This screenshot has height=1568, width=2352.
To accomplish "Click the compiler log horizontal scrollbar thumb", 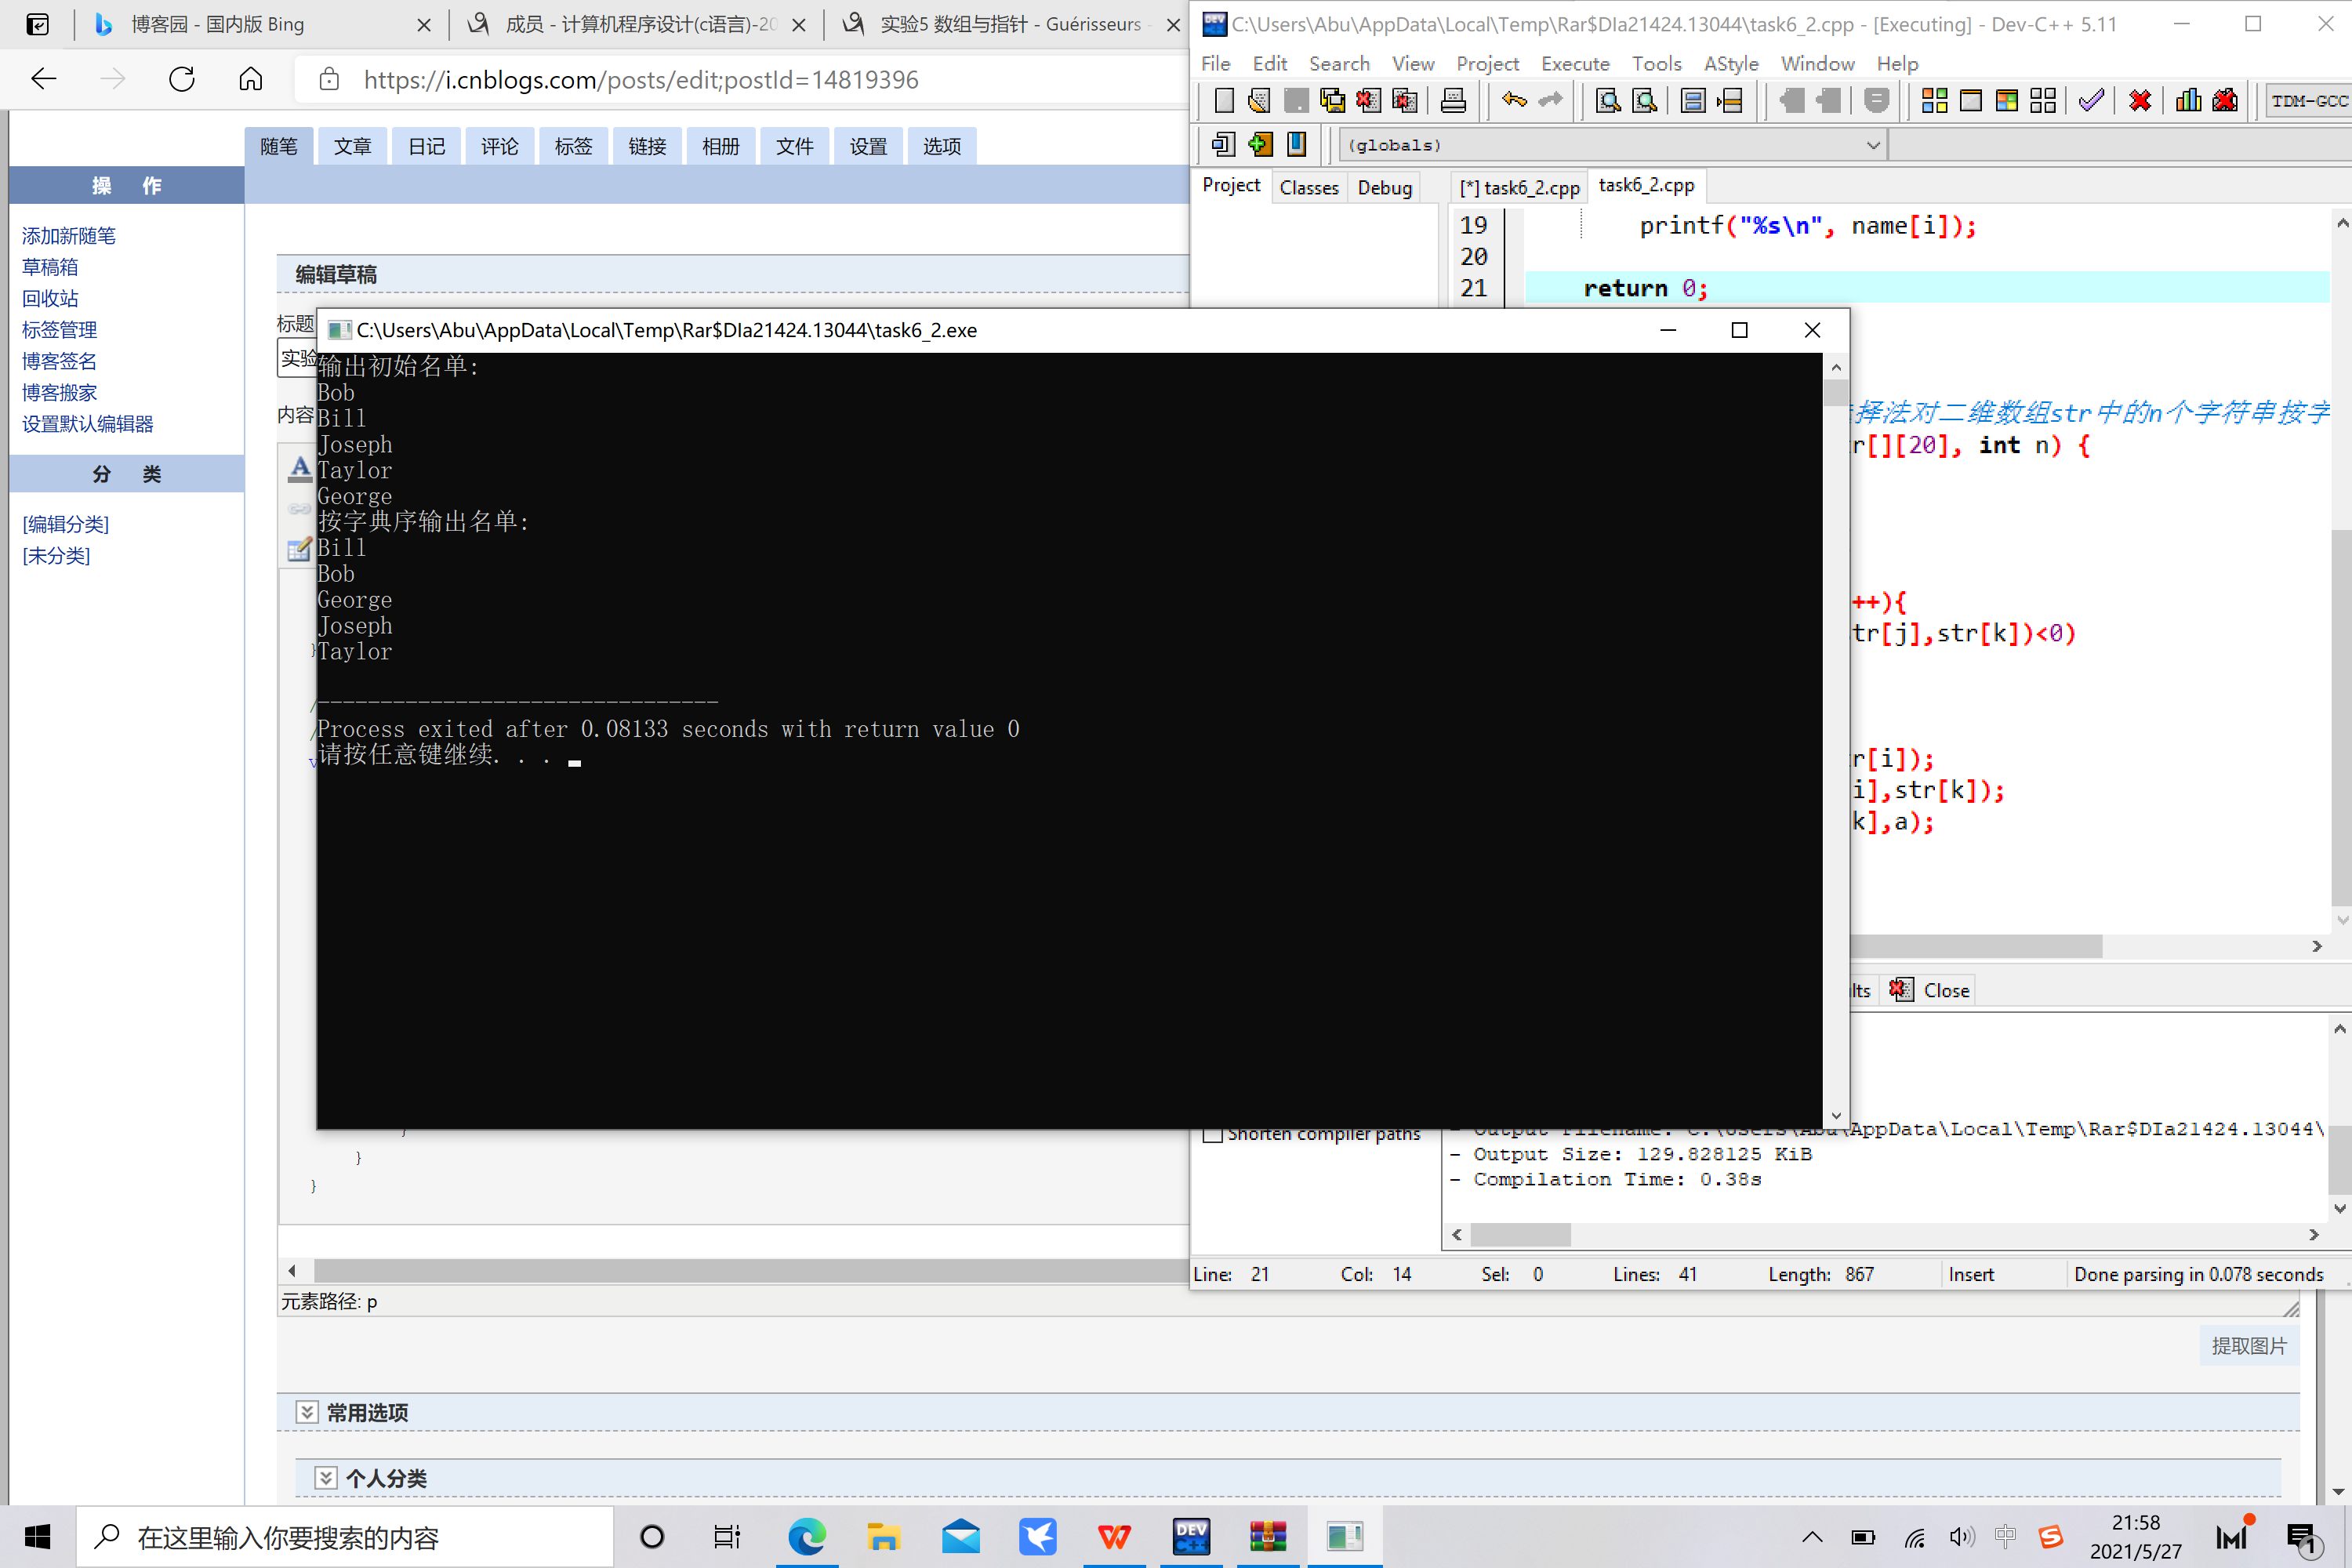I will (1519, 1235).
